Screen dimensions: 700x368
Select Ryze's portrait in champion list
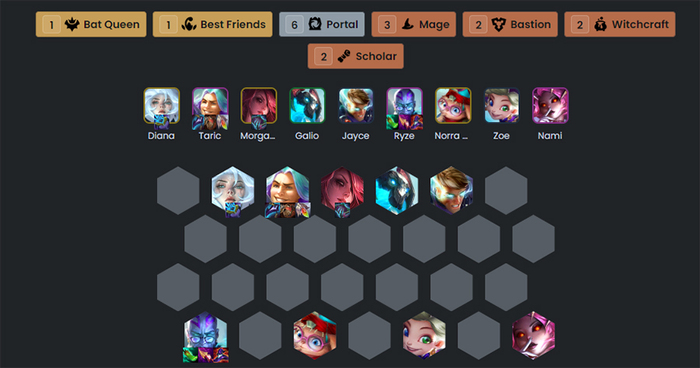click(x=404, y=106)
